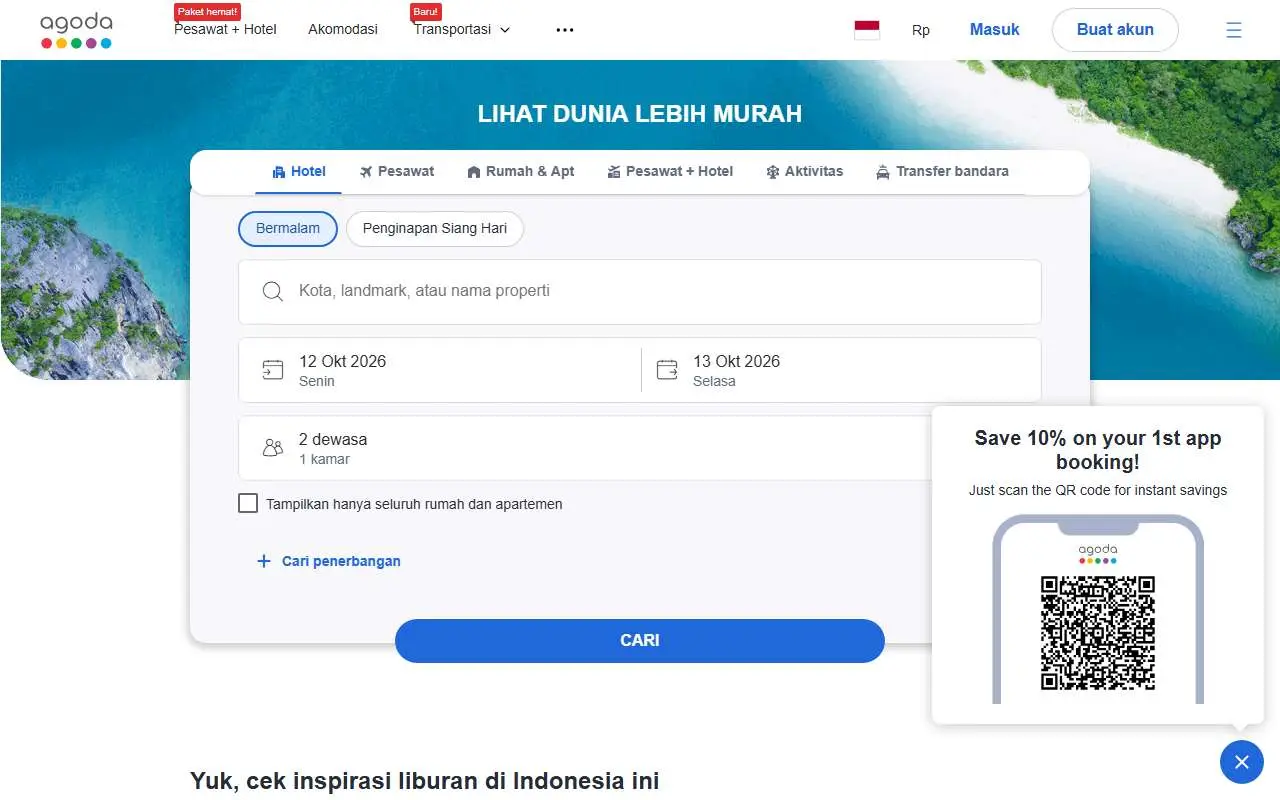The height and width of the screenshot is (800, 1280).
Task: Open the Rp currency selector
Action: click(921, 30)
